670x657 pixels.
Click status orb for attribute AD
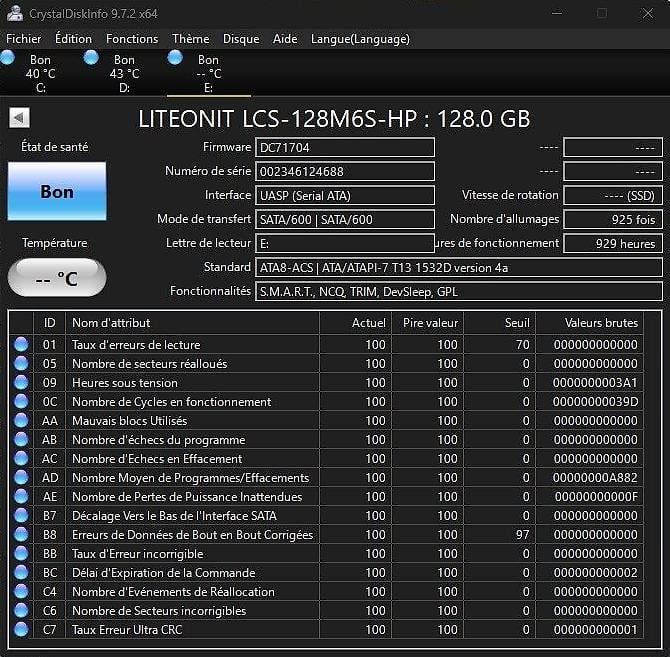click(x=21, y=478)
